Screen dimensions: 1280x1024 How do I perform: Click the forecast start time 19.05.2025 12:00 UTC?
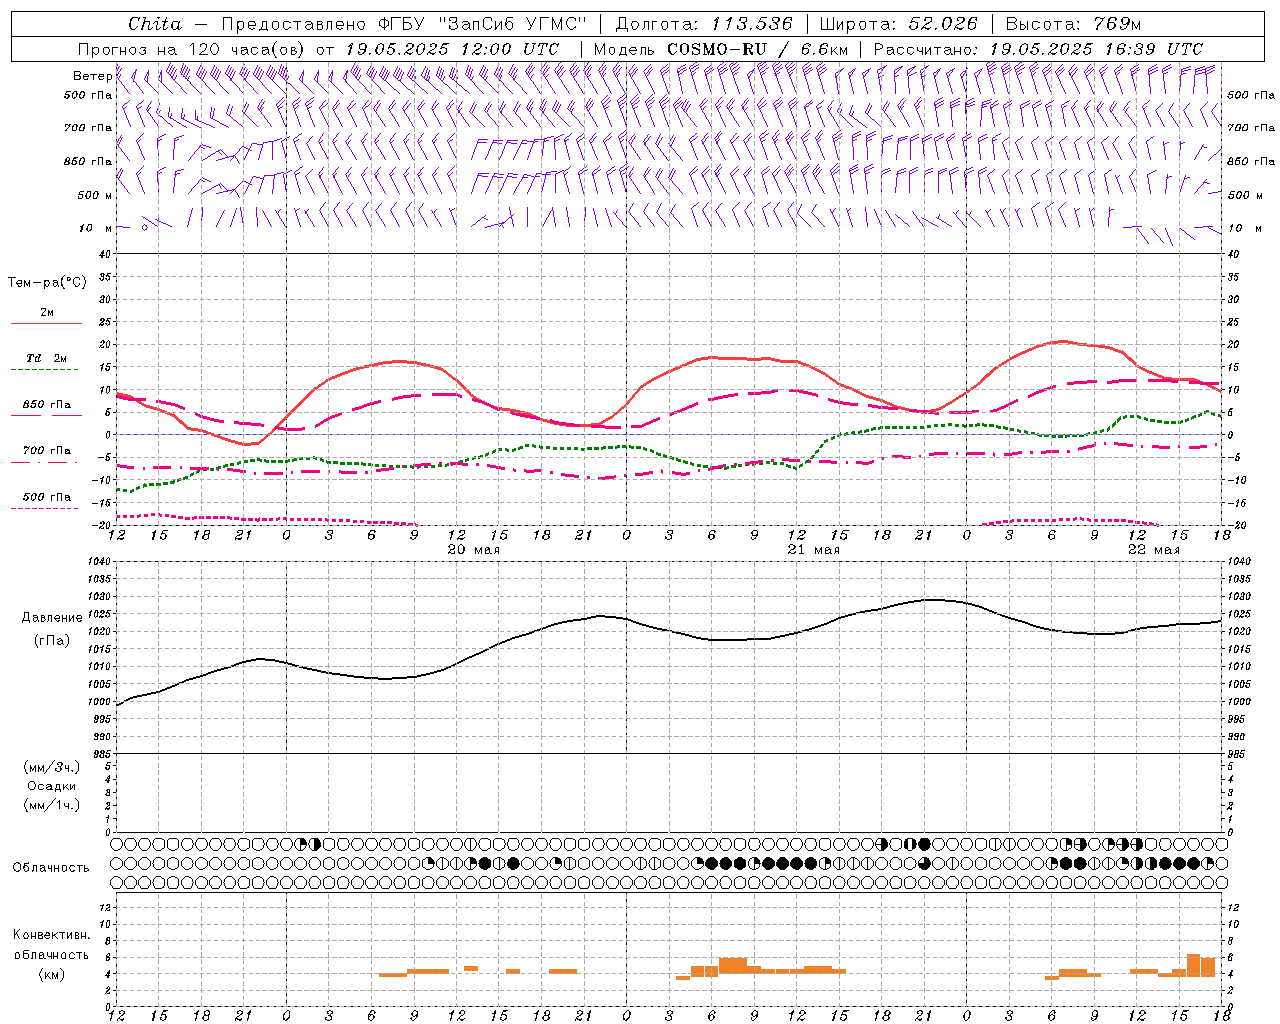[x=452, y=49]
